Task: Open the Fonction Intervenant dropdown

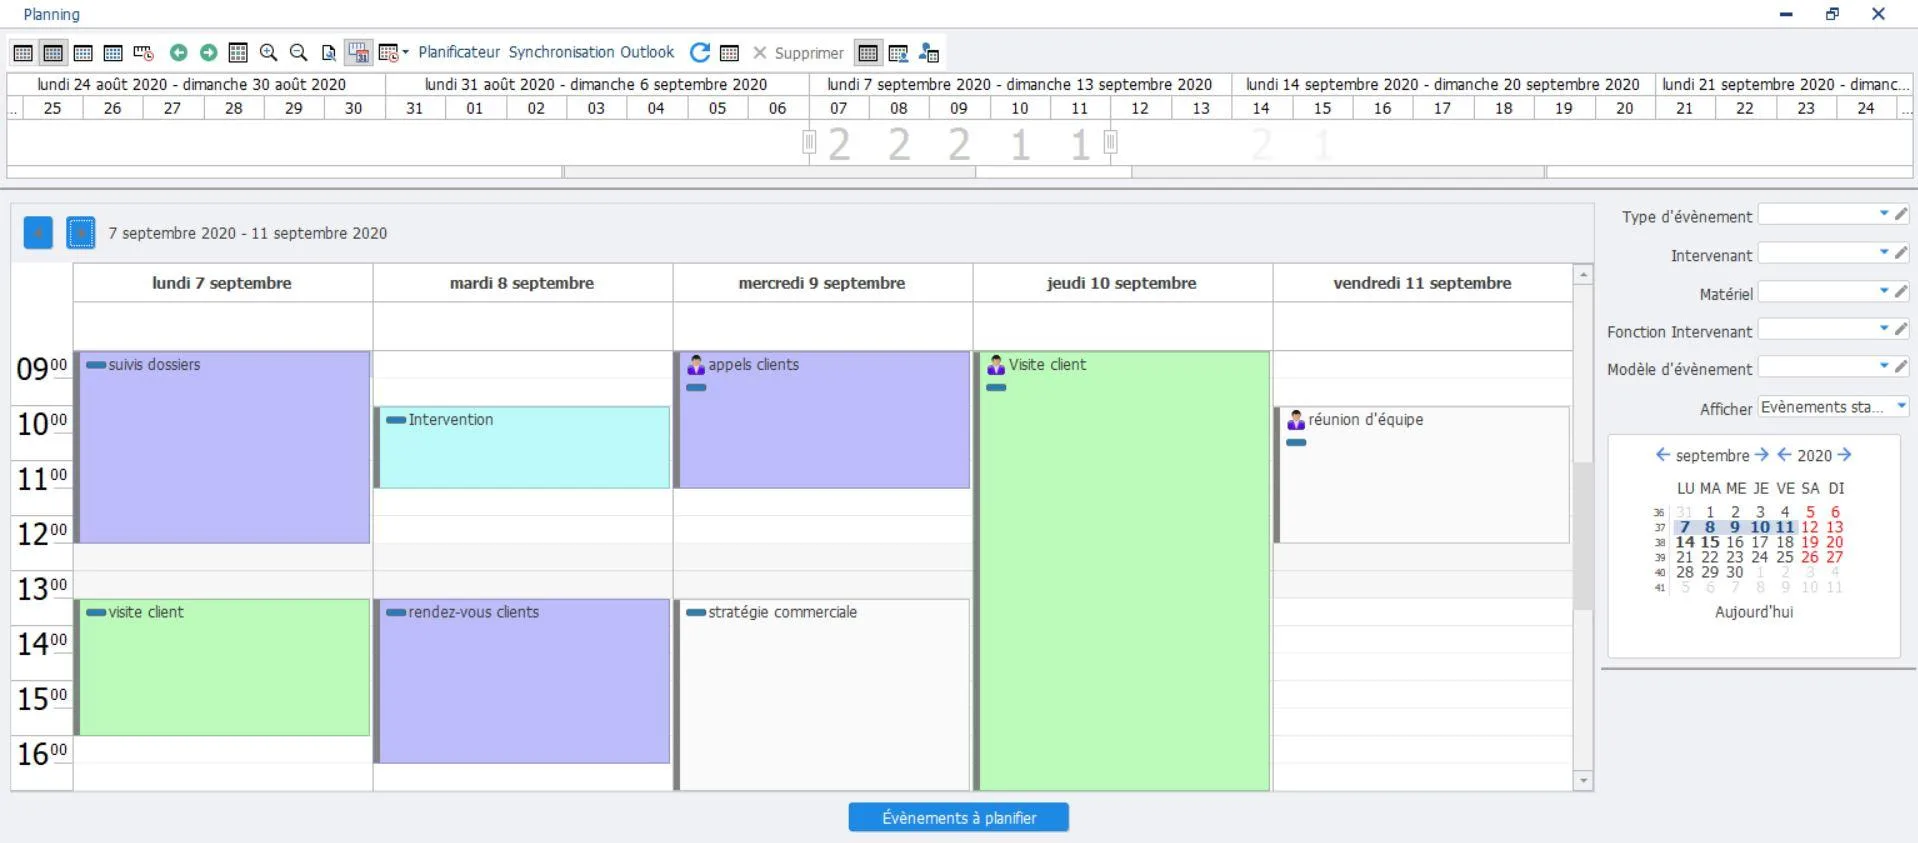Action: click(x=1884, y=328)
